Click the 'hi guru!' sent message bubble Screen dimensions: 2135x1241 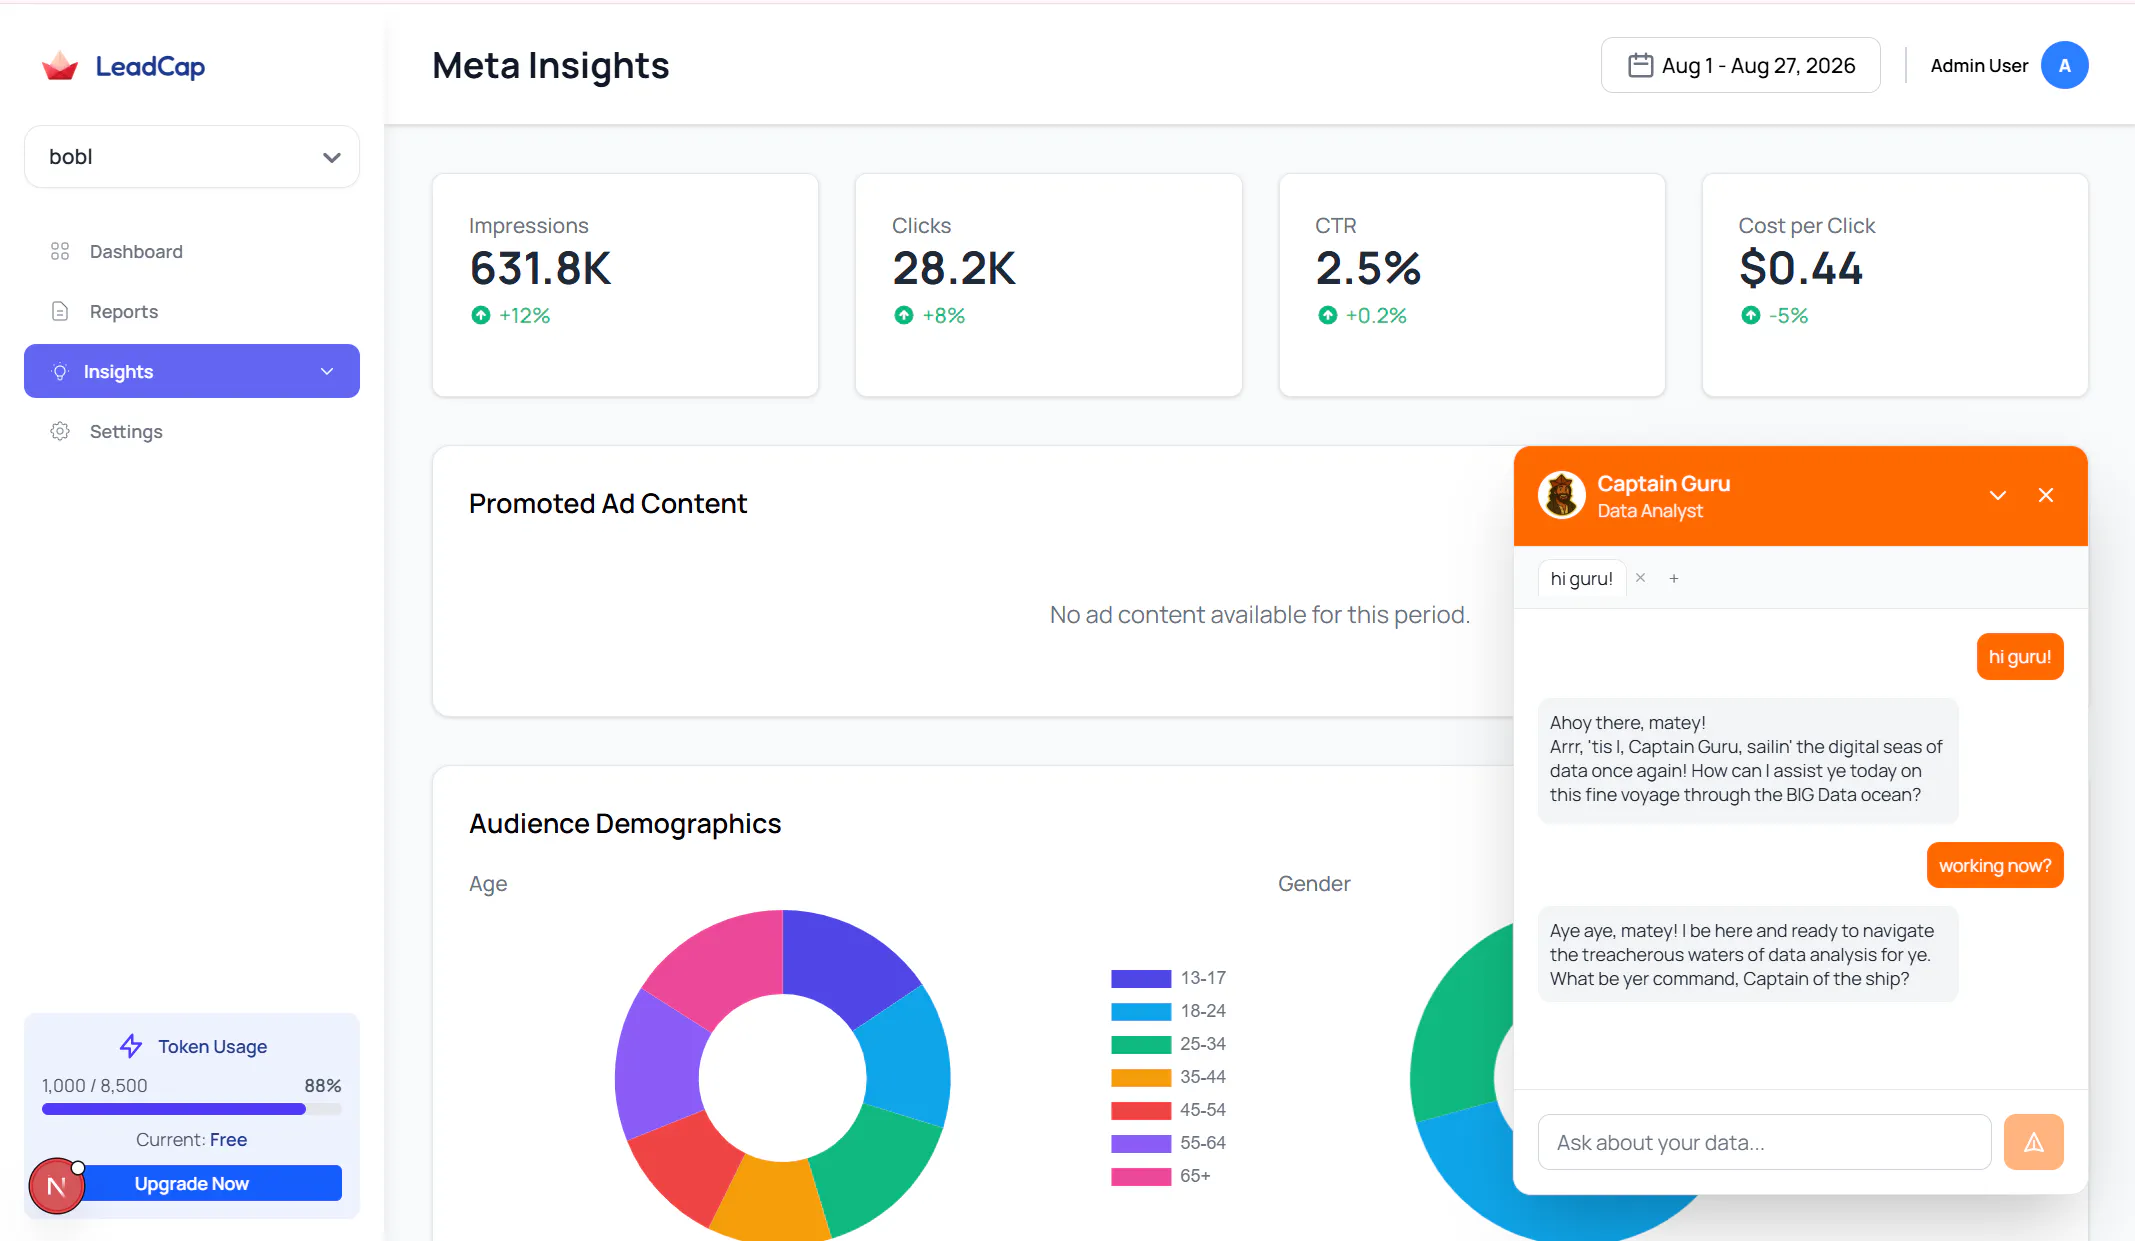click(x=2020, y=656)
